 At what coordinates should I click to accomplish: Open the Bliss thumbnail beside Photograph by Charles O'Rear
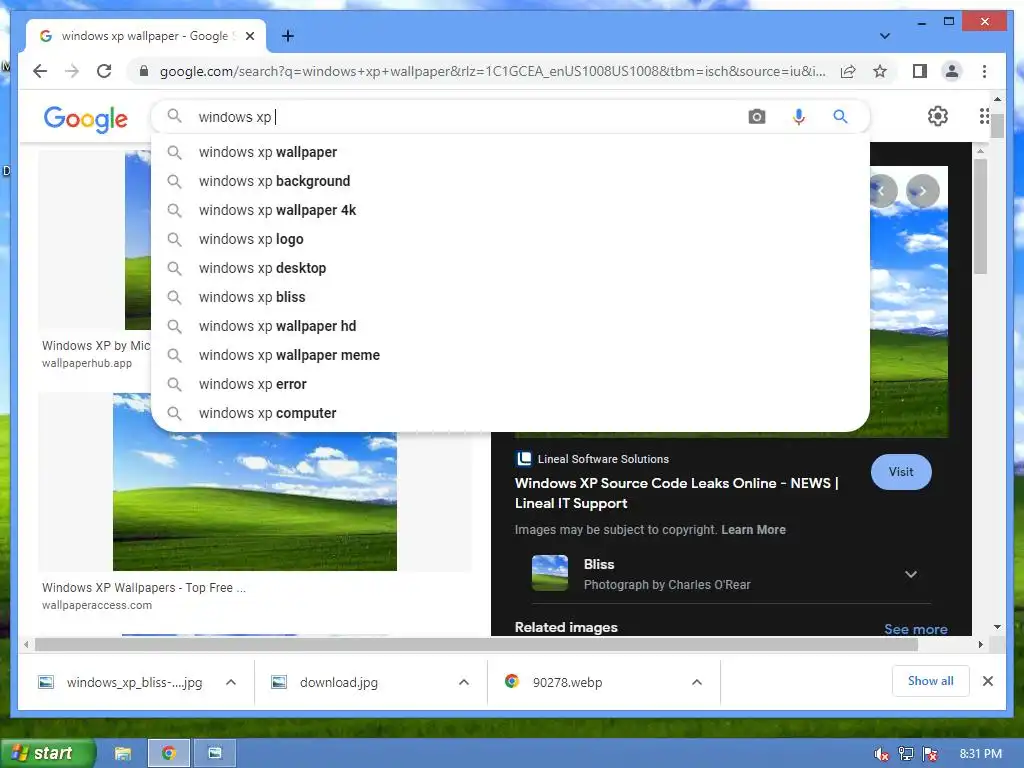click(550, 573)
